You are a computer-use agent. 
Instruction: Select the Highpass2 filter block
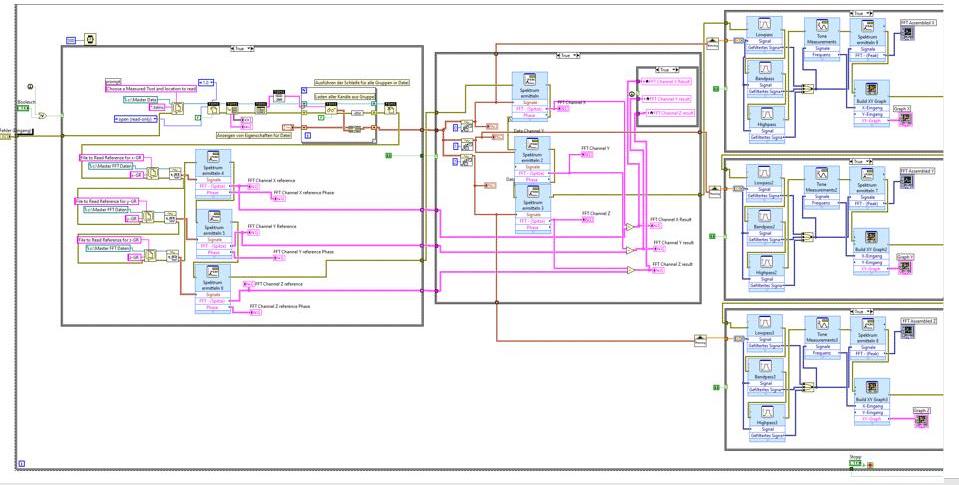pos(765,271)
